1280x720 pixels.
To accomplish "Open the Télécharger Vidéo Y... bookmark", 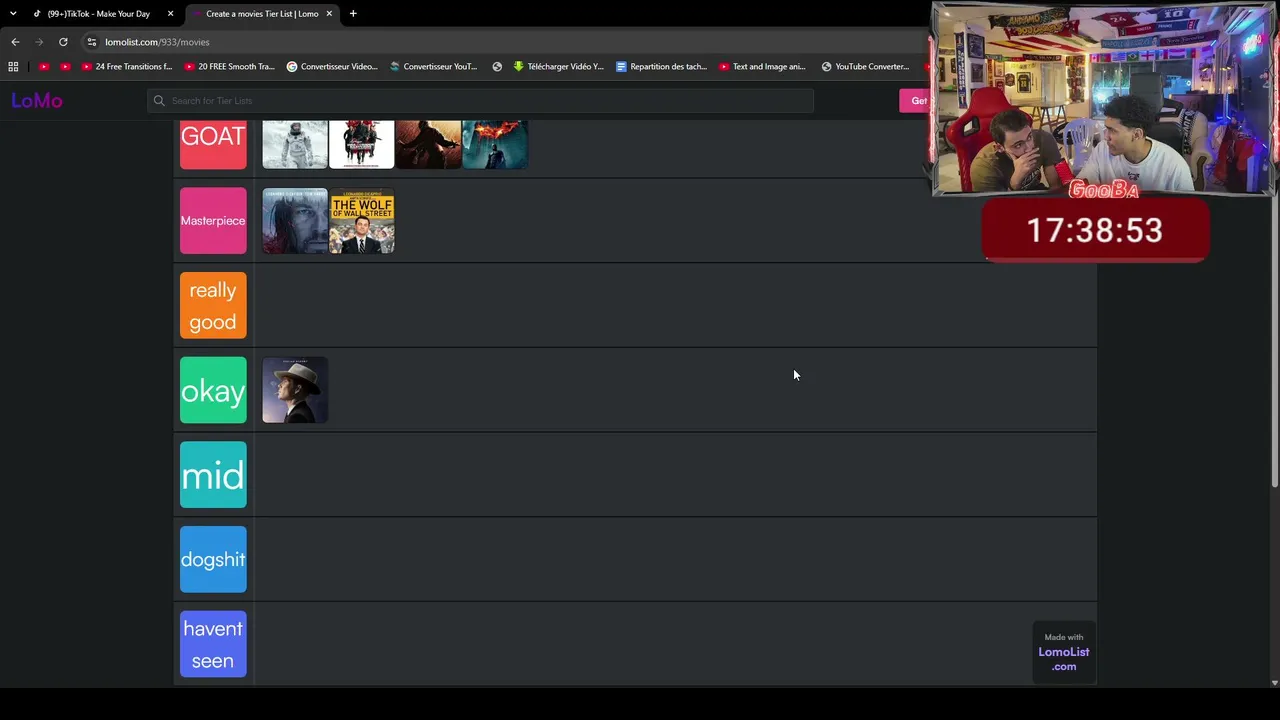I will [x=558, y=67].
